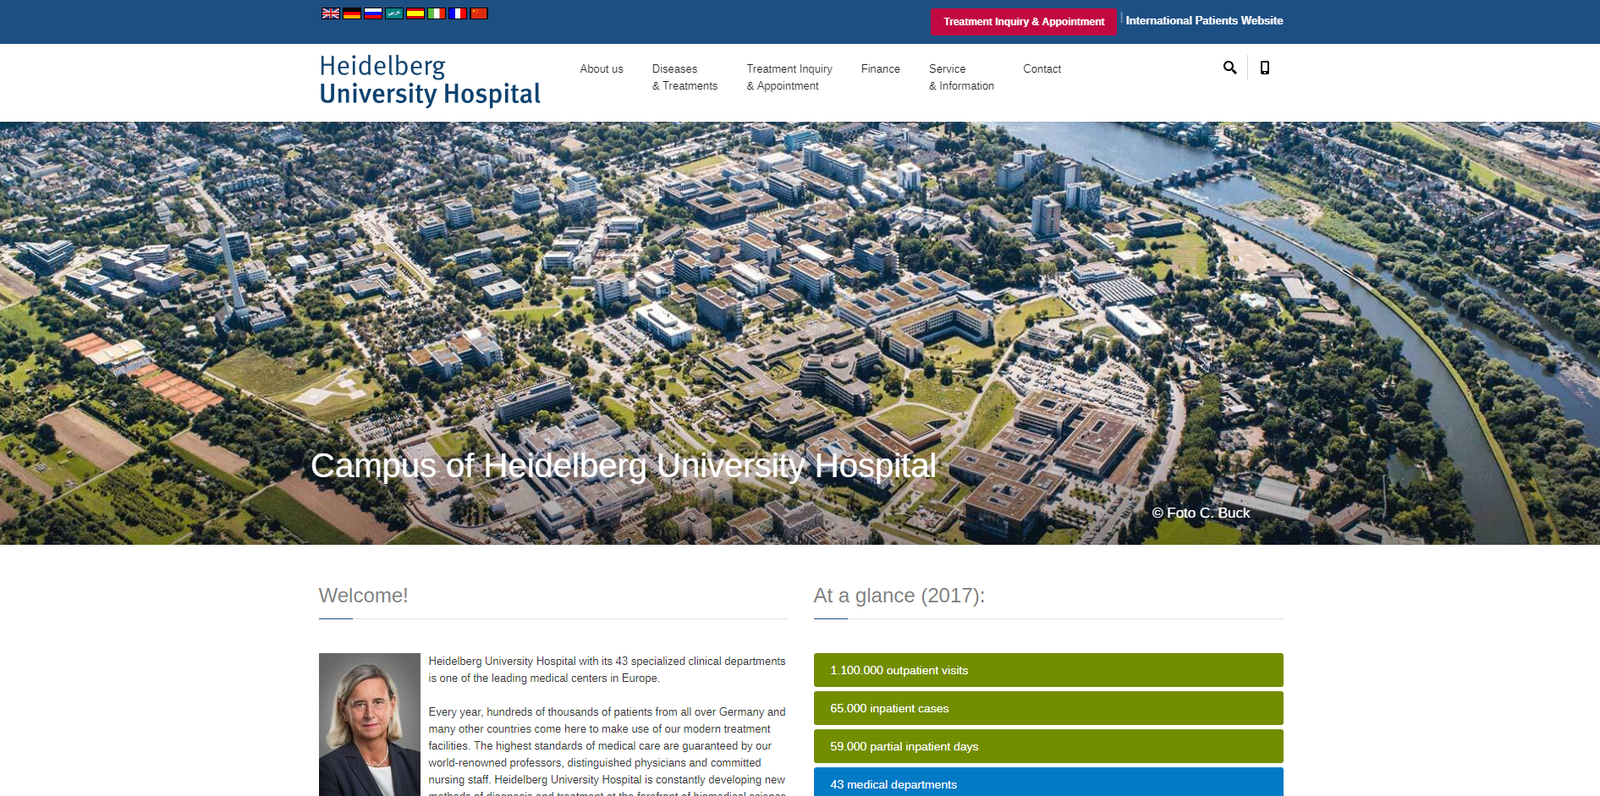Switch language using the German flag
Image resolution: width=1600 pixels, height=796 pixels.
click(352, 13)
